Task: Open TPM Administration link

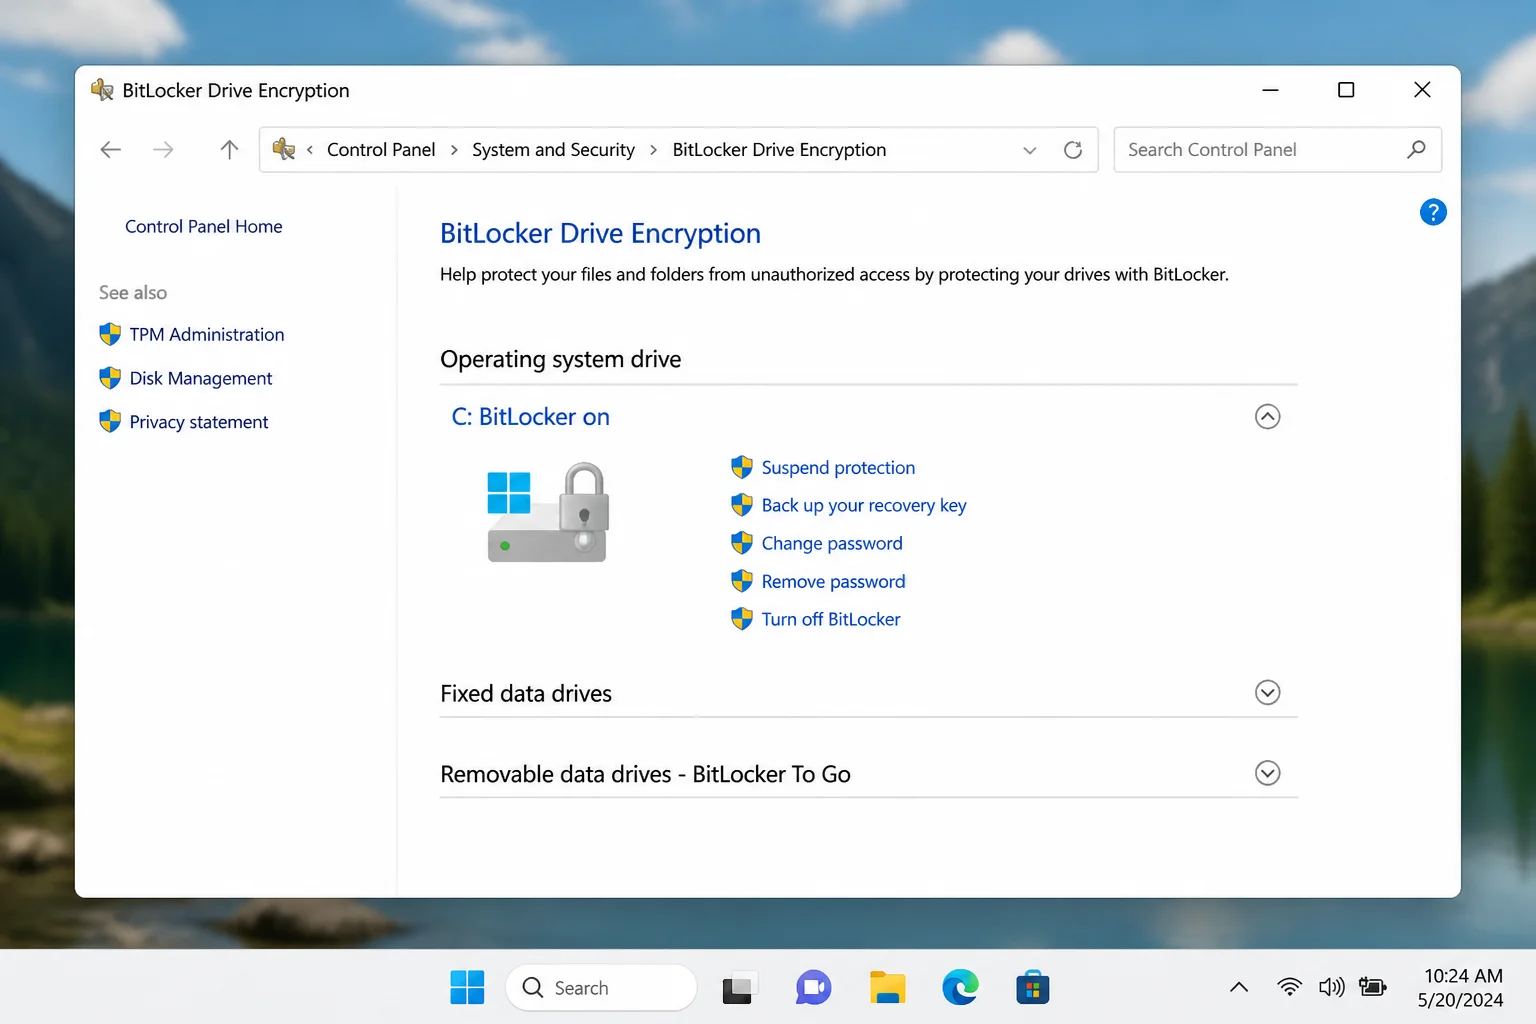Action: pos(207,335)
